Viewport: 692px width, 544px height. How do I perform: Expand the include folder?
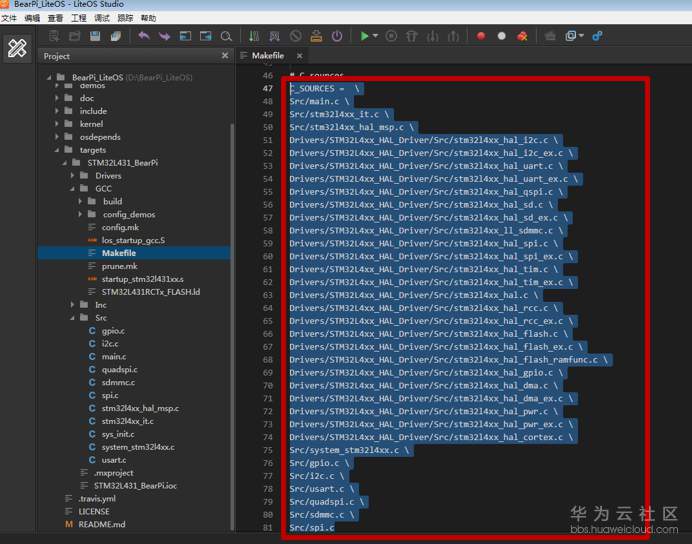[x=56, y=111]
